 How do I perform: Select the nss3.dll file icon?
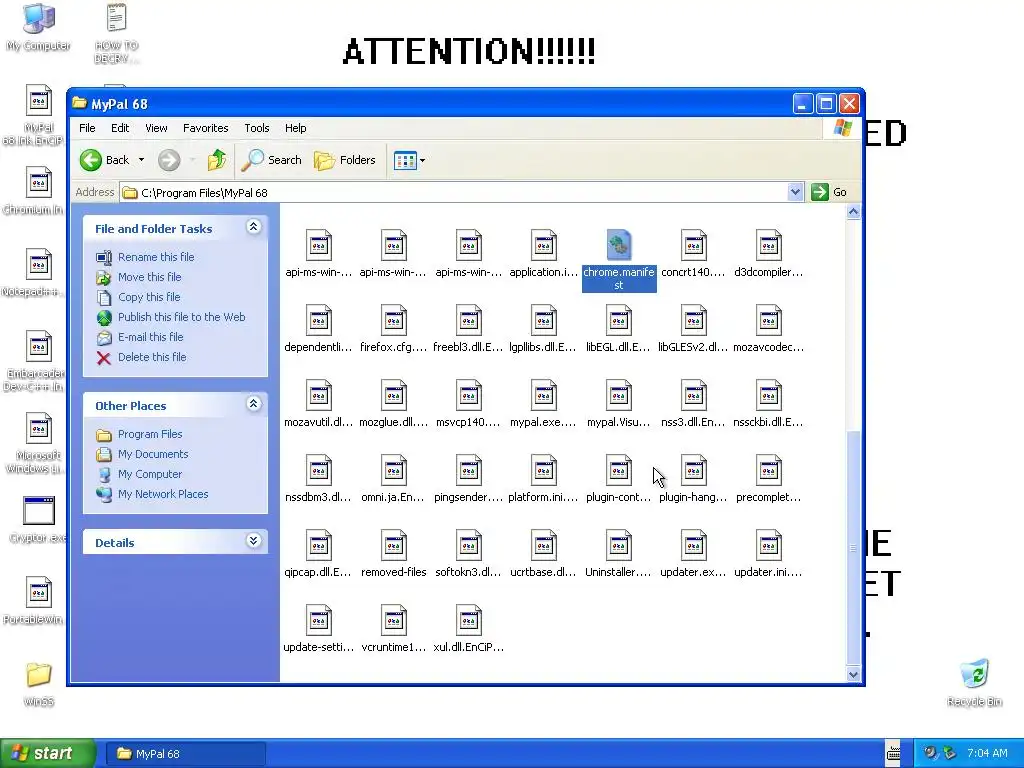694,395
